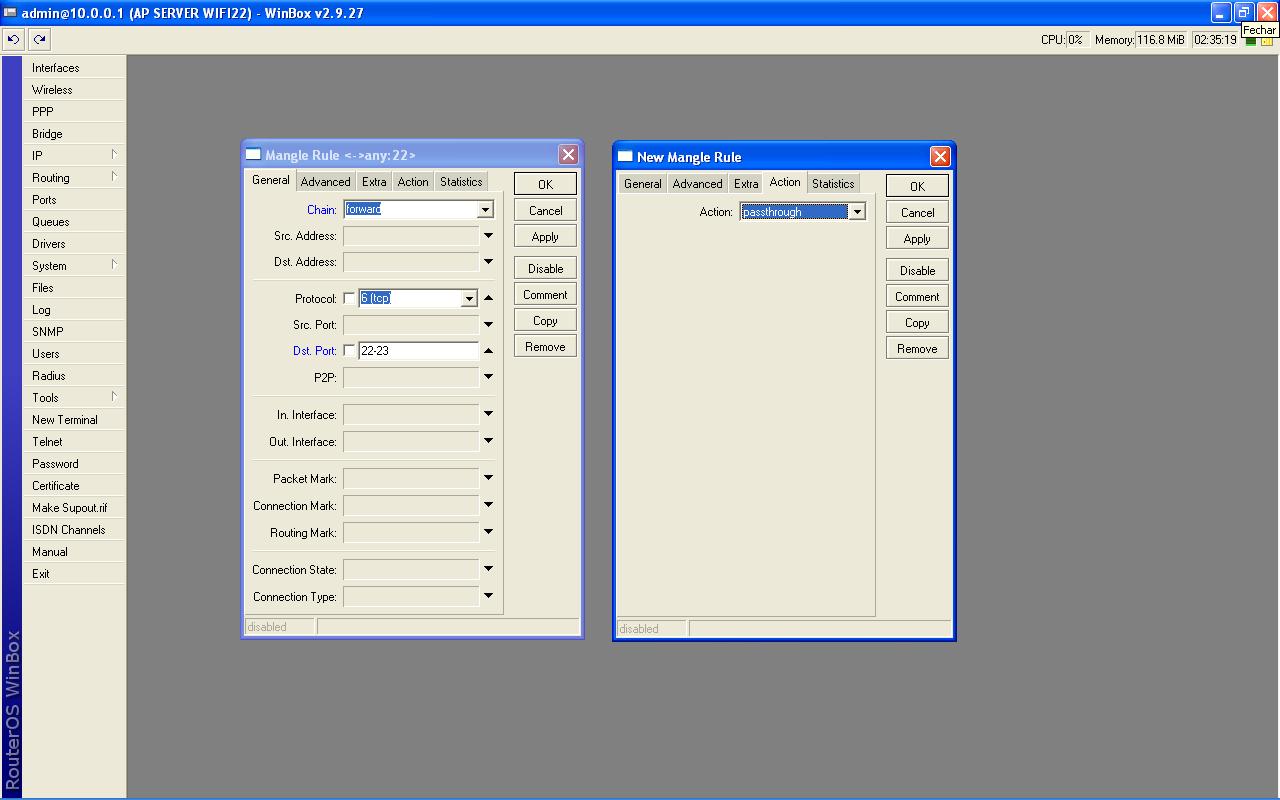
Task: Click Comment in the Mangle Rule window
Action: point(545,294)
